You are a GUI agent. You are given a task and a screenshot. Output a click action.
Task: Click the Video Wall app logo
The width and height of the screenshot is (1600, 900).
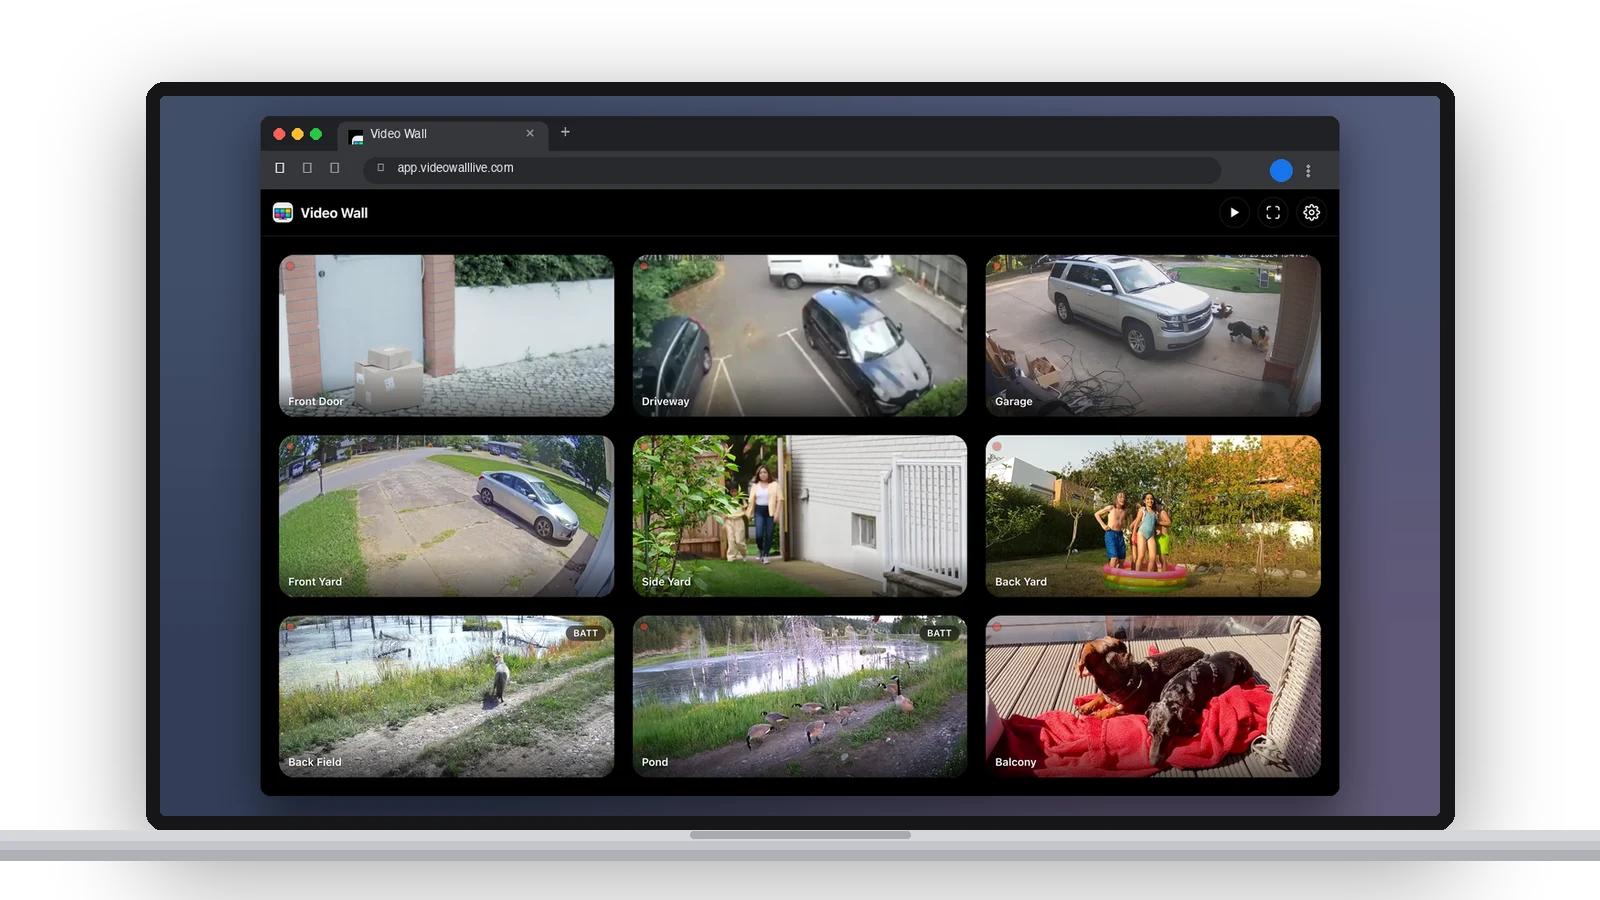coord(283,213)
